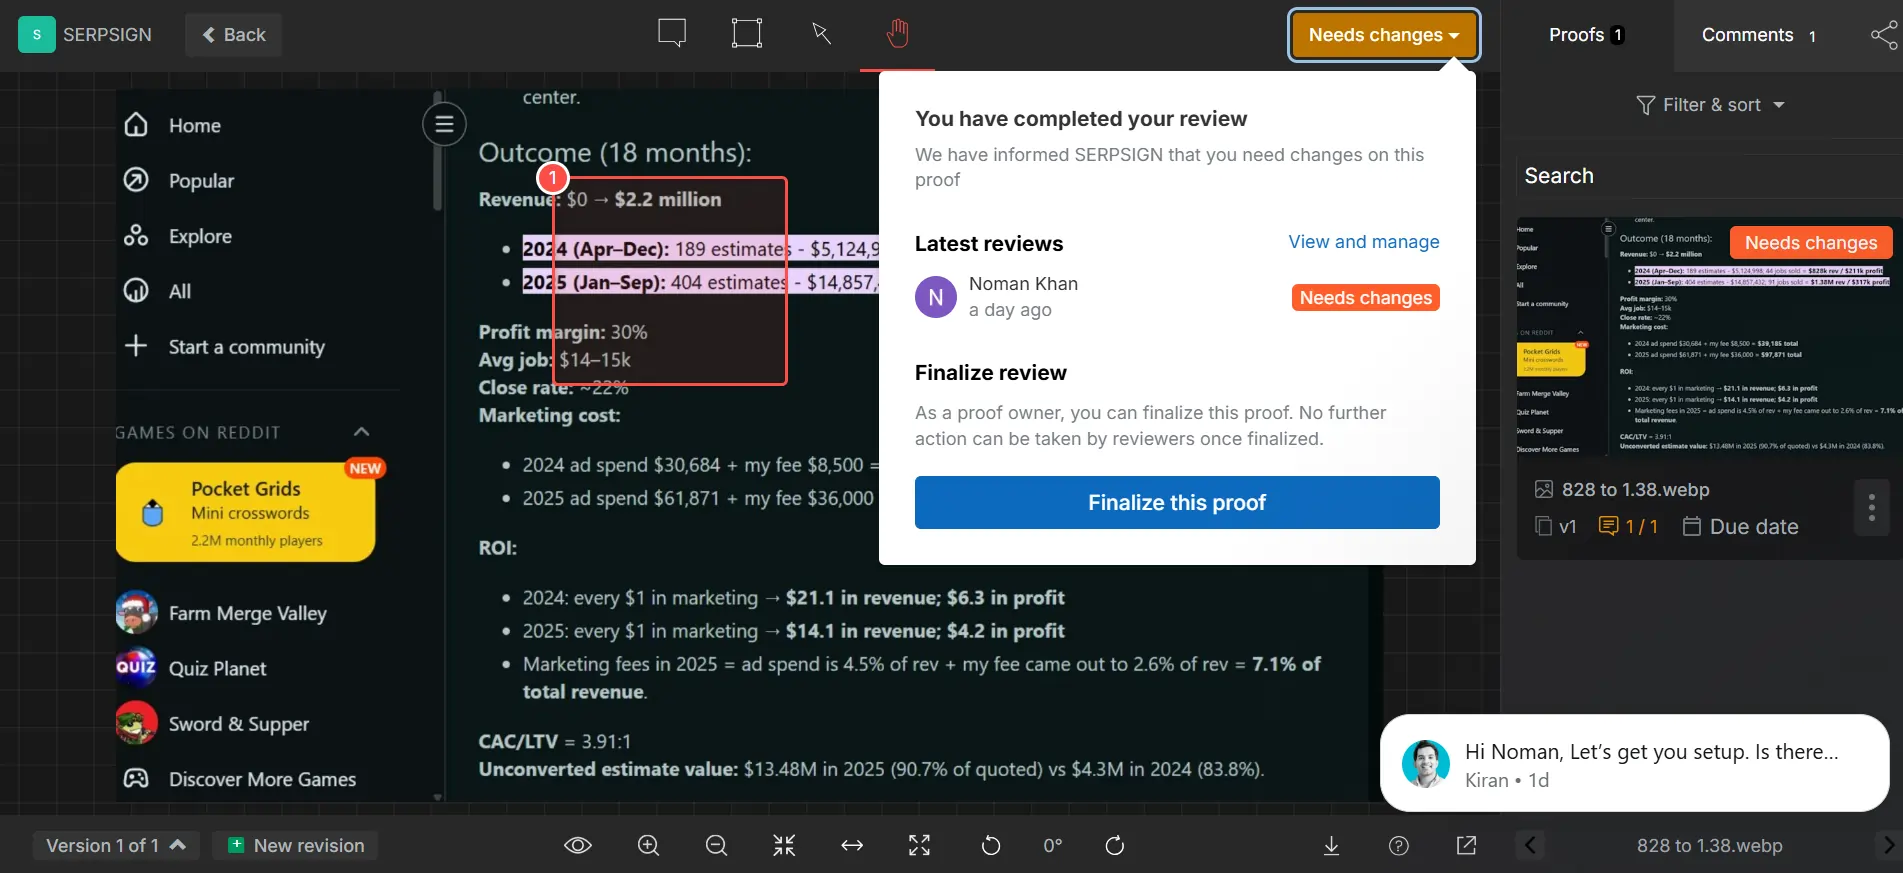
Task: Open Version 1 of 1 selector
Action: [x=116, y=845]
